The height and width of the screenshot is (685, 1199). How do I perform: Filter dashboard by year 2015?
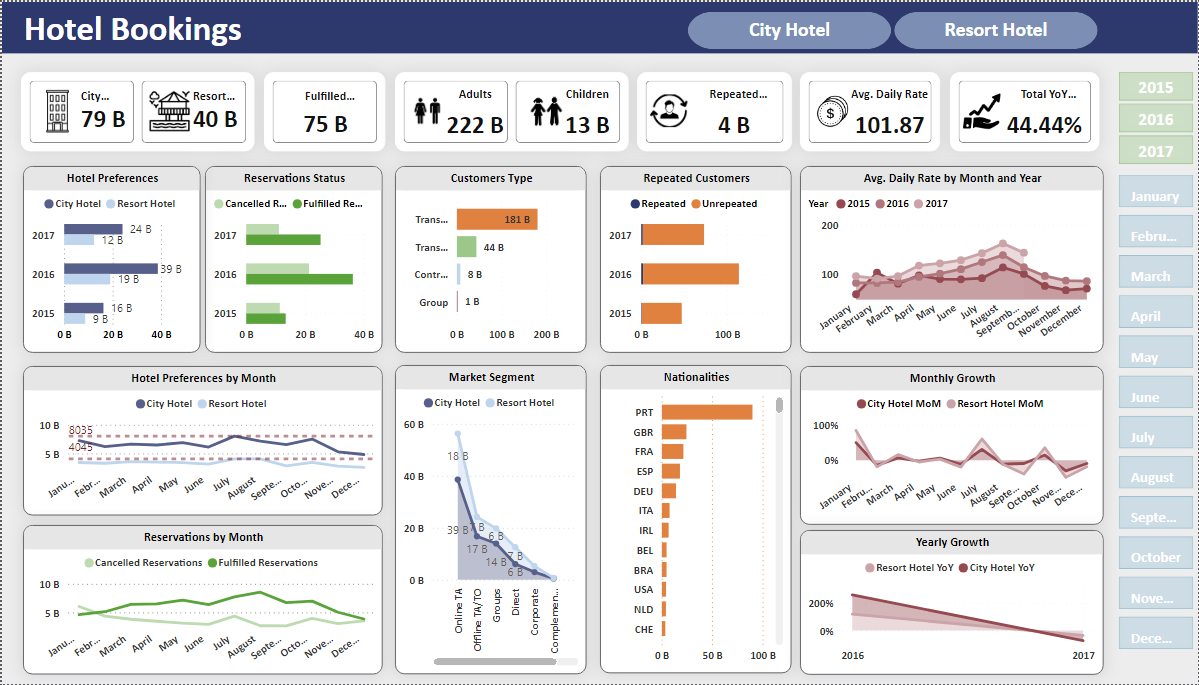point(1155,87)
